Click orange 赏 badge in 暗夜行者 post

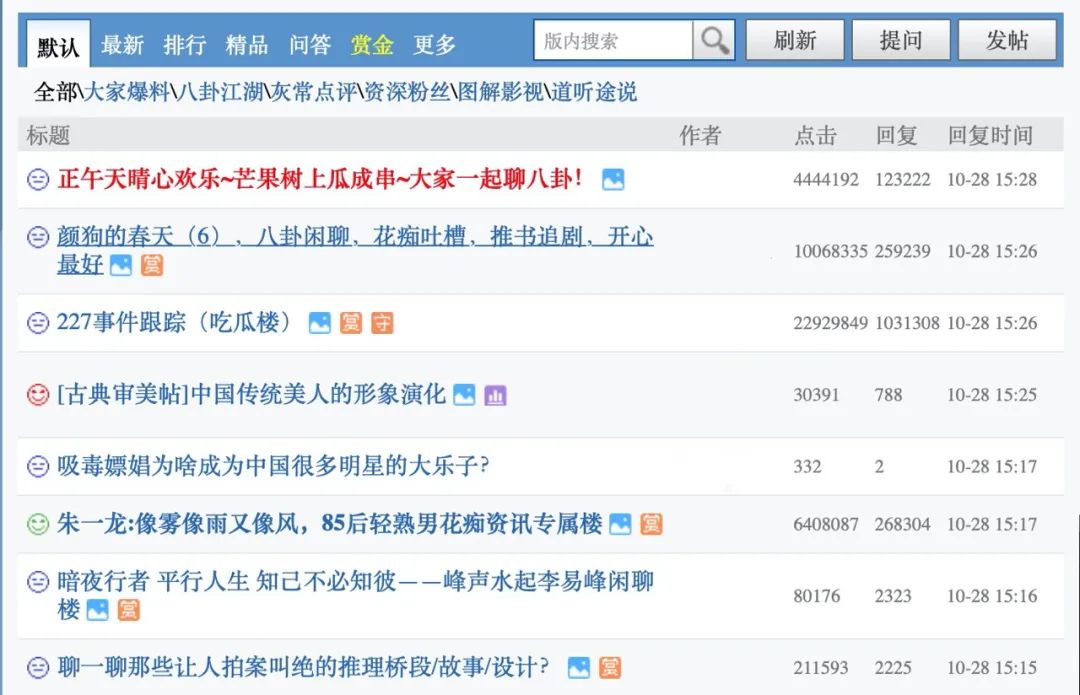pos(129,610)
